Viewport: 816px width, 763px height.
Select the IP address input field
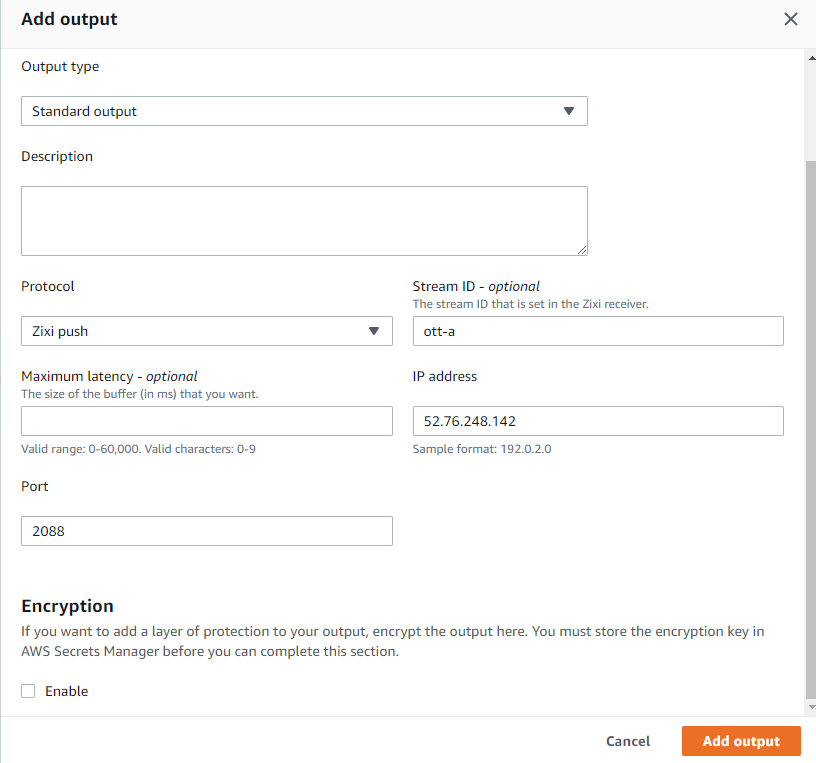click(598, 421)
